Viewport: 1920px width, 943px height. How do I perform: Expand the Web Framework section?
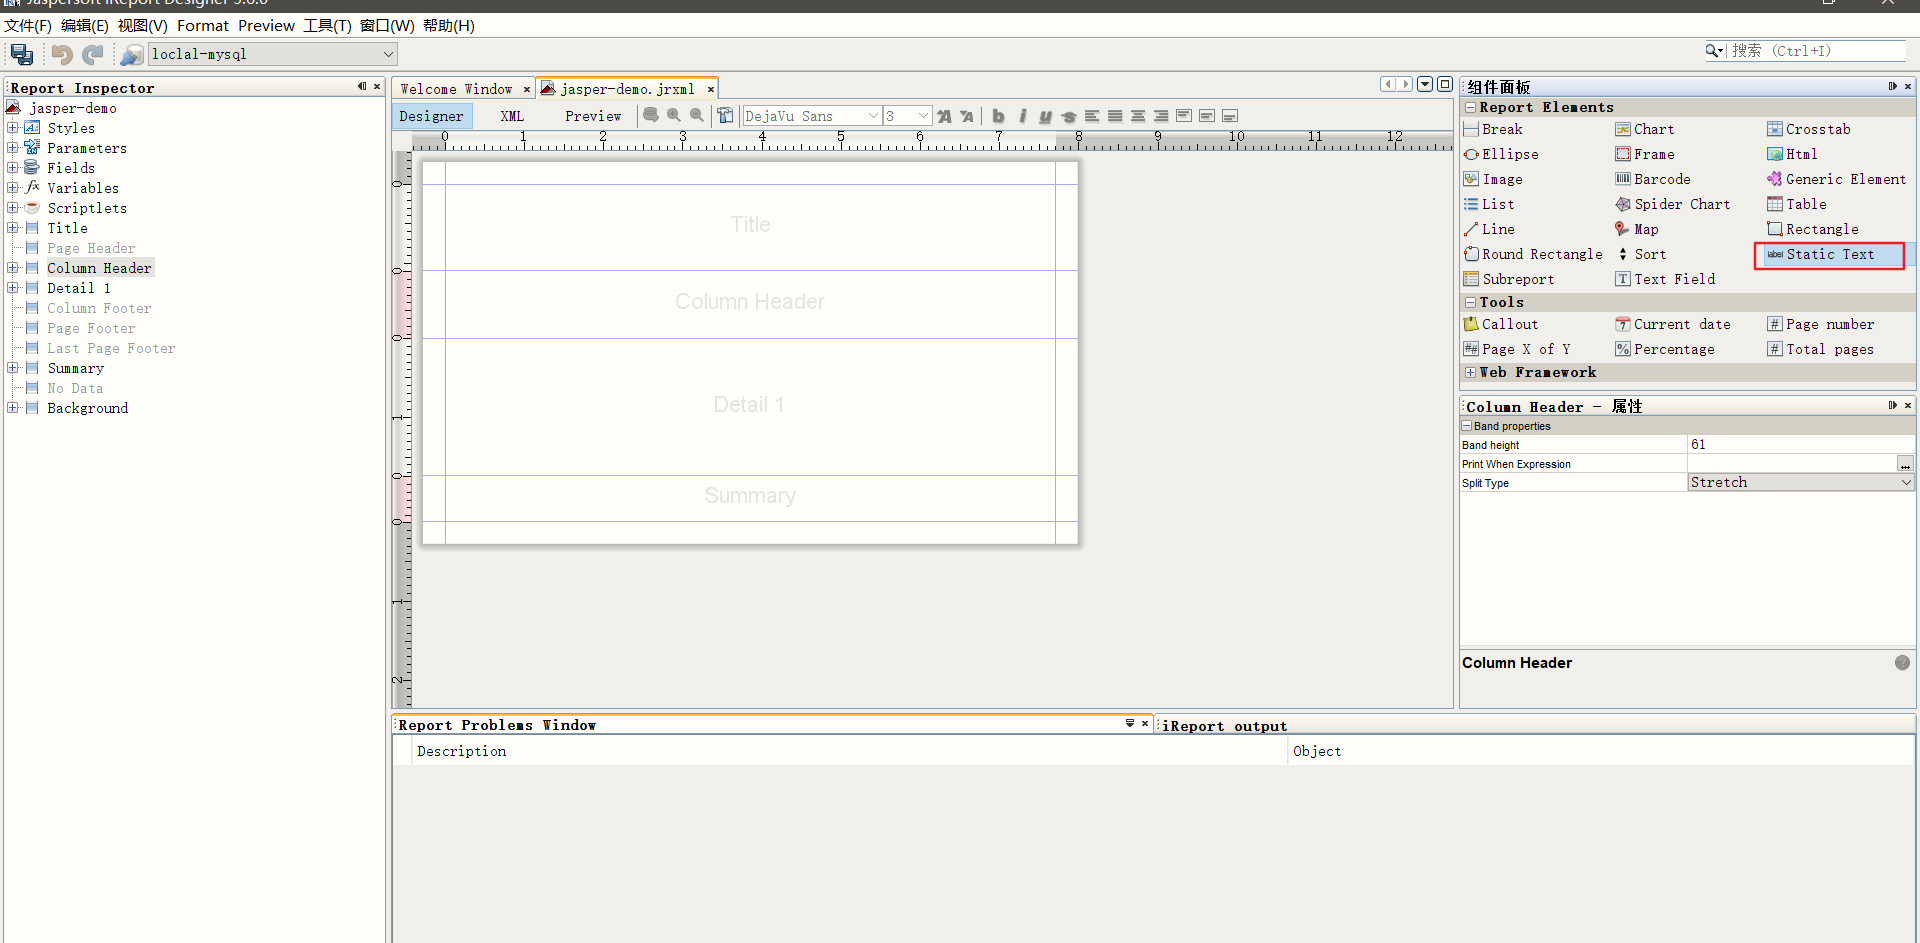click(x=1470, y=371)
